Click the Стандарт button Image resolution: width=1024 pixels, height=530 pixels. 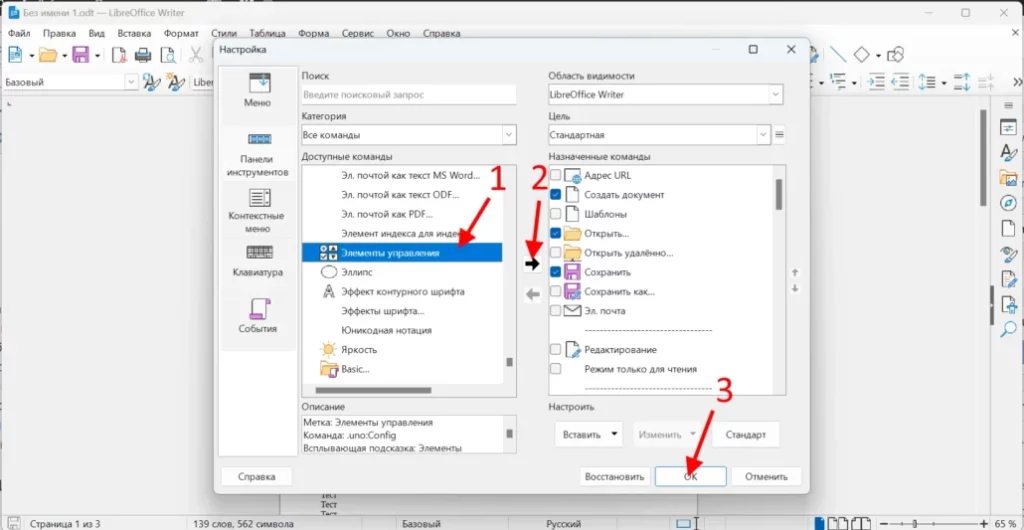coord(745,435)
